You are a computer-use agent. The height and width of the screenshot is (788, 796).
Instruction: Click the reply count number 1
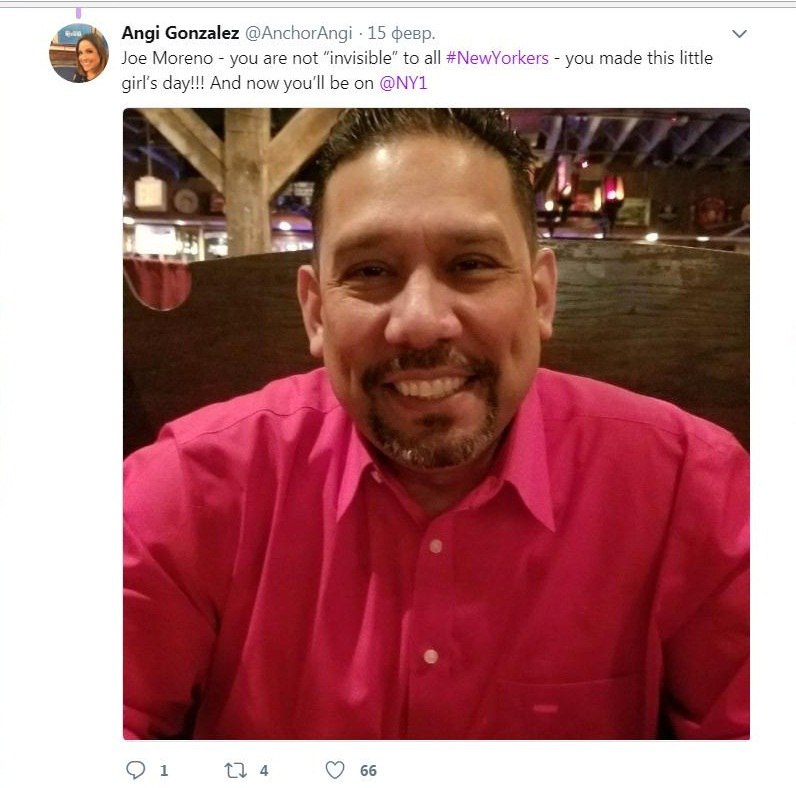(x=164, y=771)
